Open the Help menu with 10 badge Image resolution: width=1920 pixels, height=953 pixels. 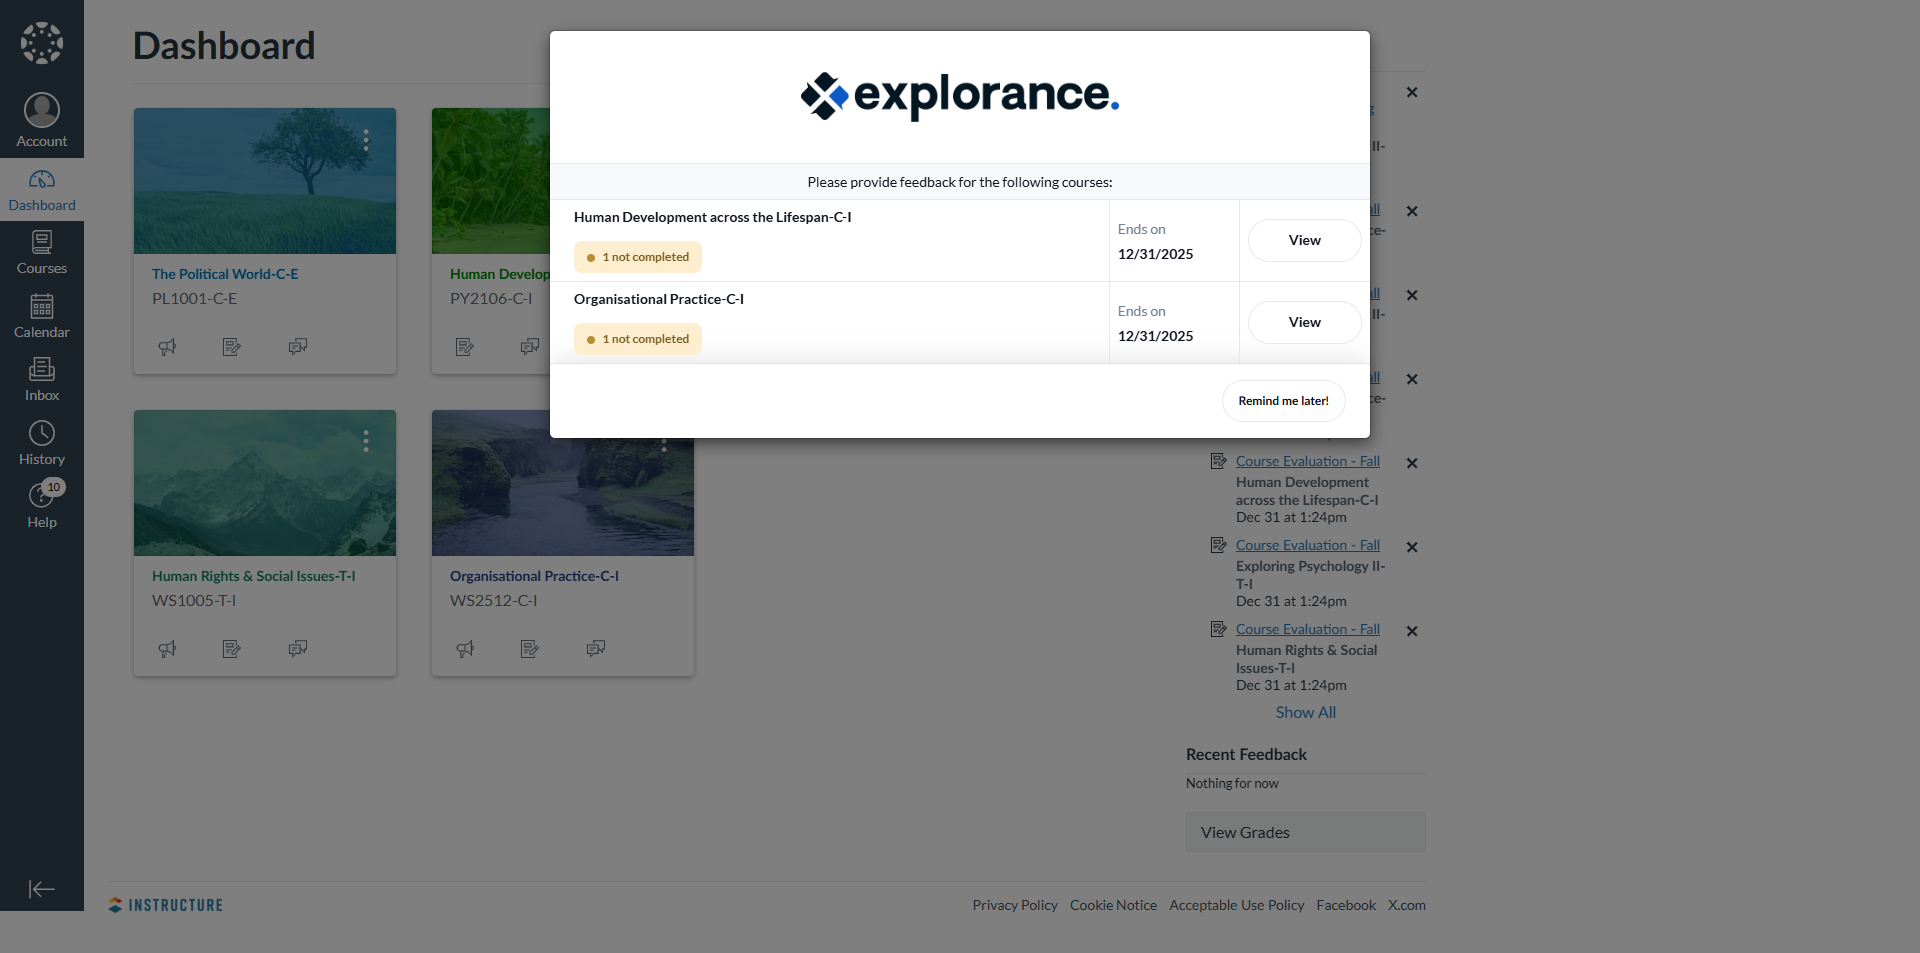point(42,506)
